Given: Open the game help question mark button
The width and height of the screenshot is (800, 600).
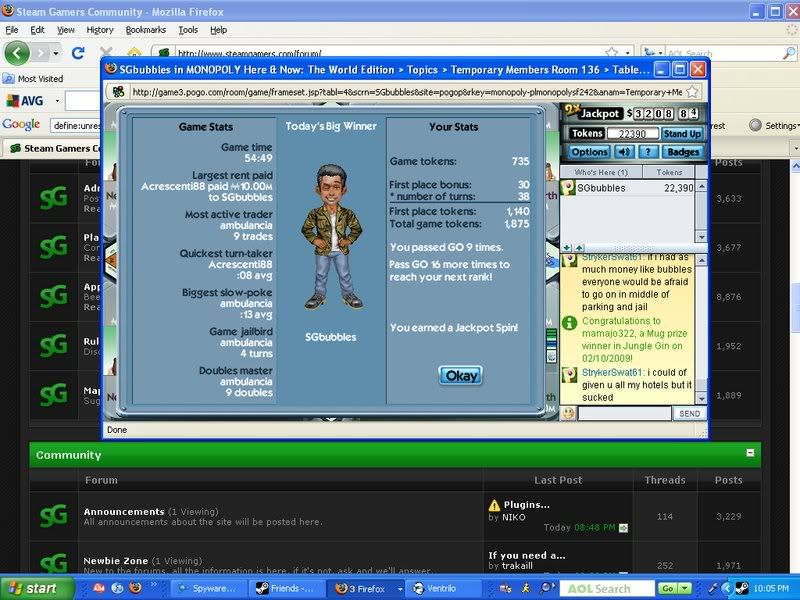Looking at the screenshot, I should [x=647, y=152].
